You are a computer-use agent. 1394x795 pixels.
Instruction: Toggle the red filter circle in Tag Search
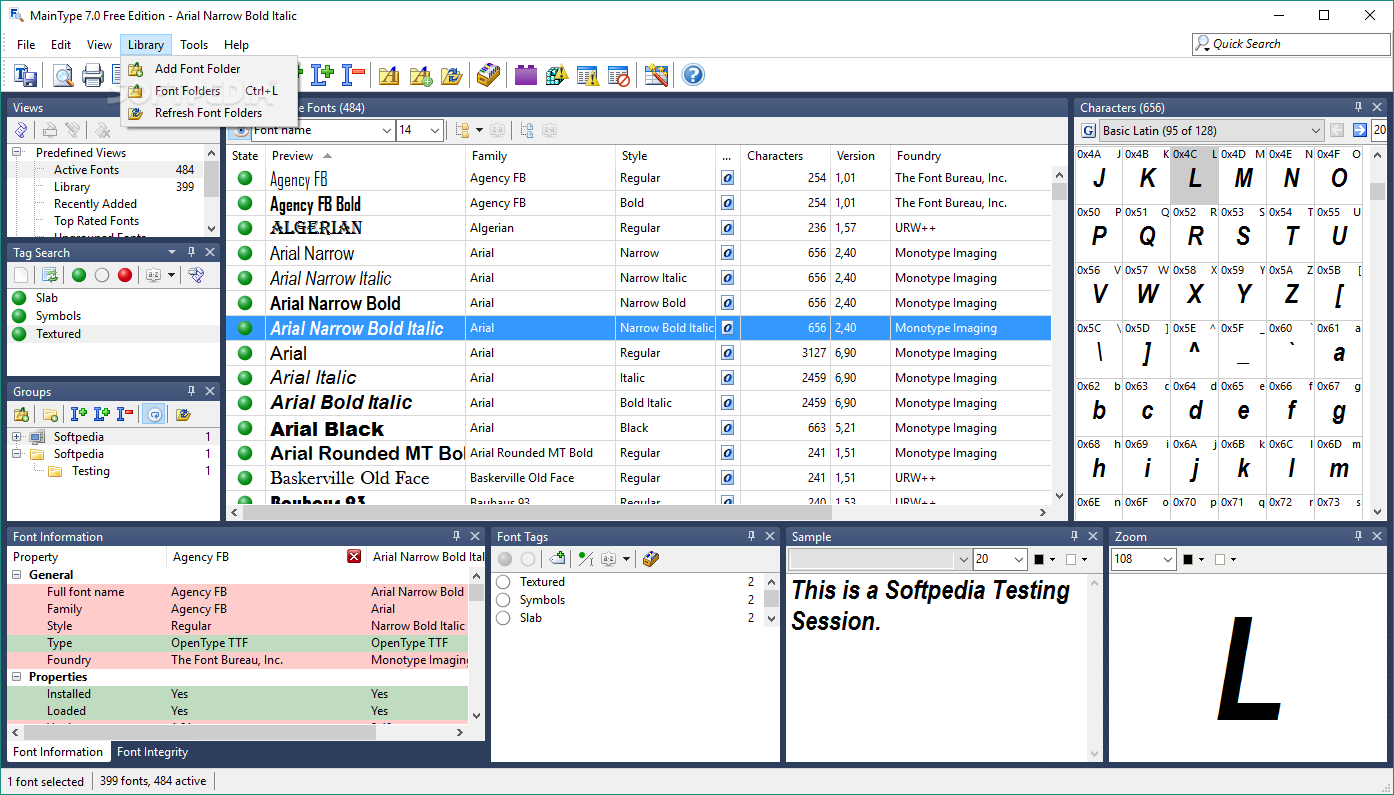[125, 275]
